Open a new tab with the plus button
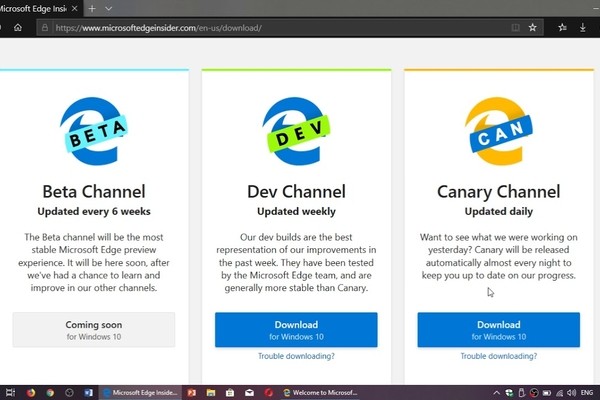Screen dimensions: 600x400 [x=92, y=8]
